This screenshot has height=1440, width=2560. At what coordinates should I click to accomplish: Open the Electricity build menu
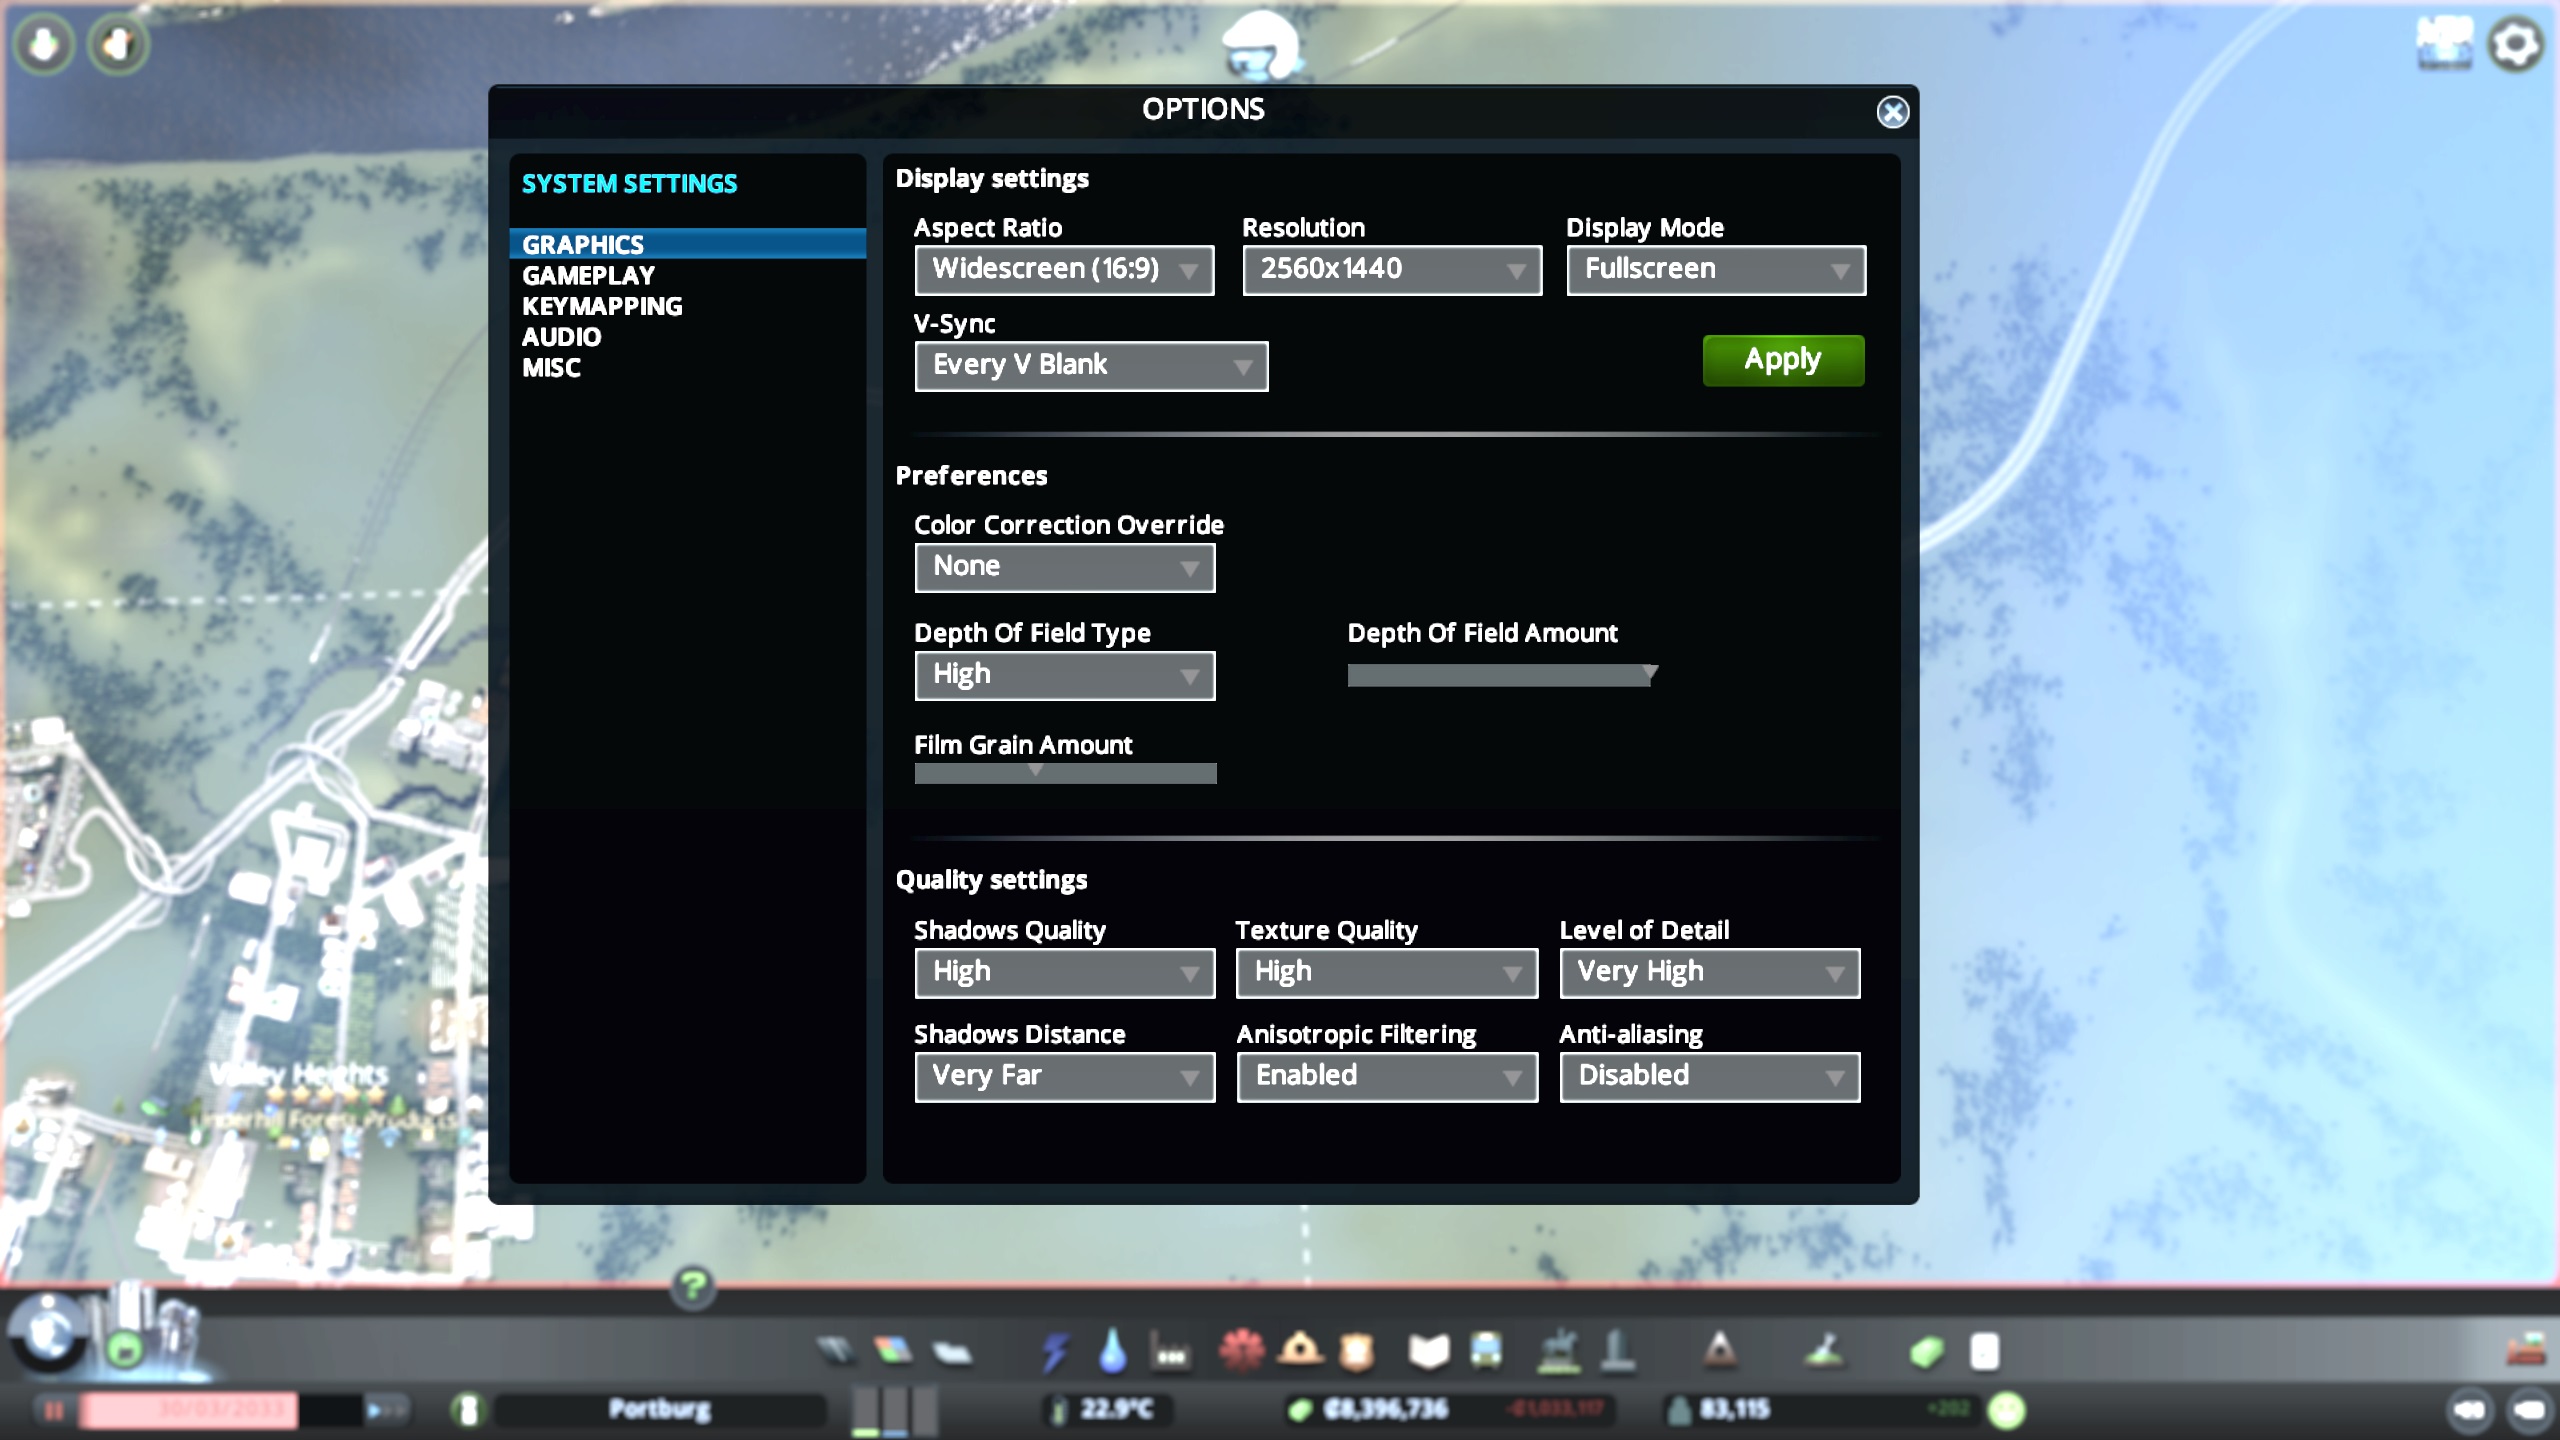(x=1055, y=1352)
